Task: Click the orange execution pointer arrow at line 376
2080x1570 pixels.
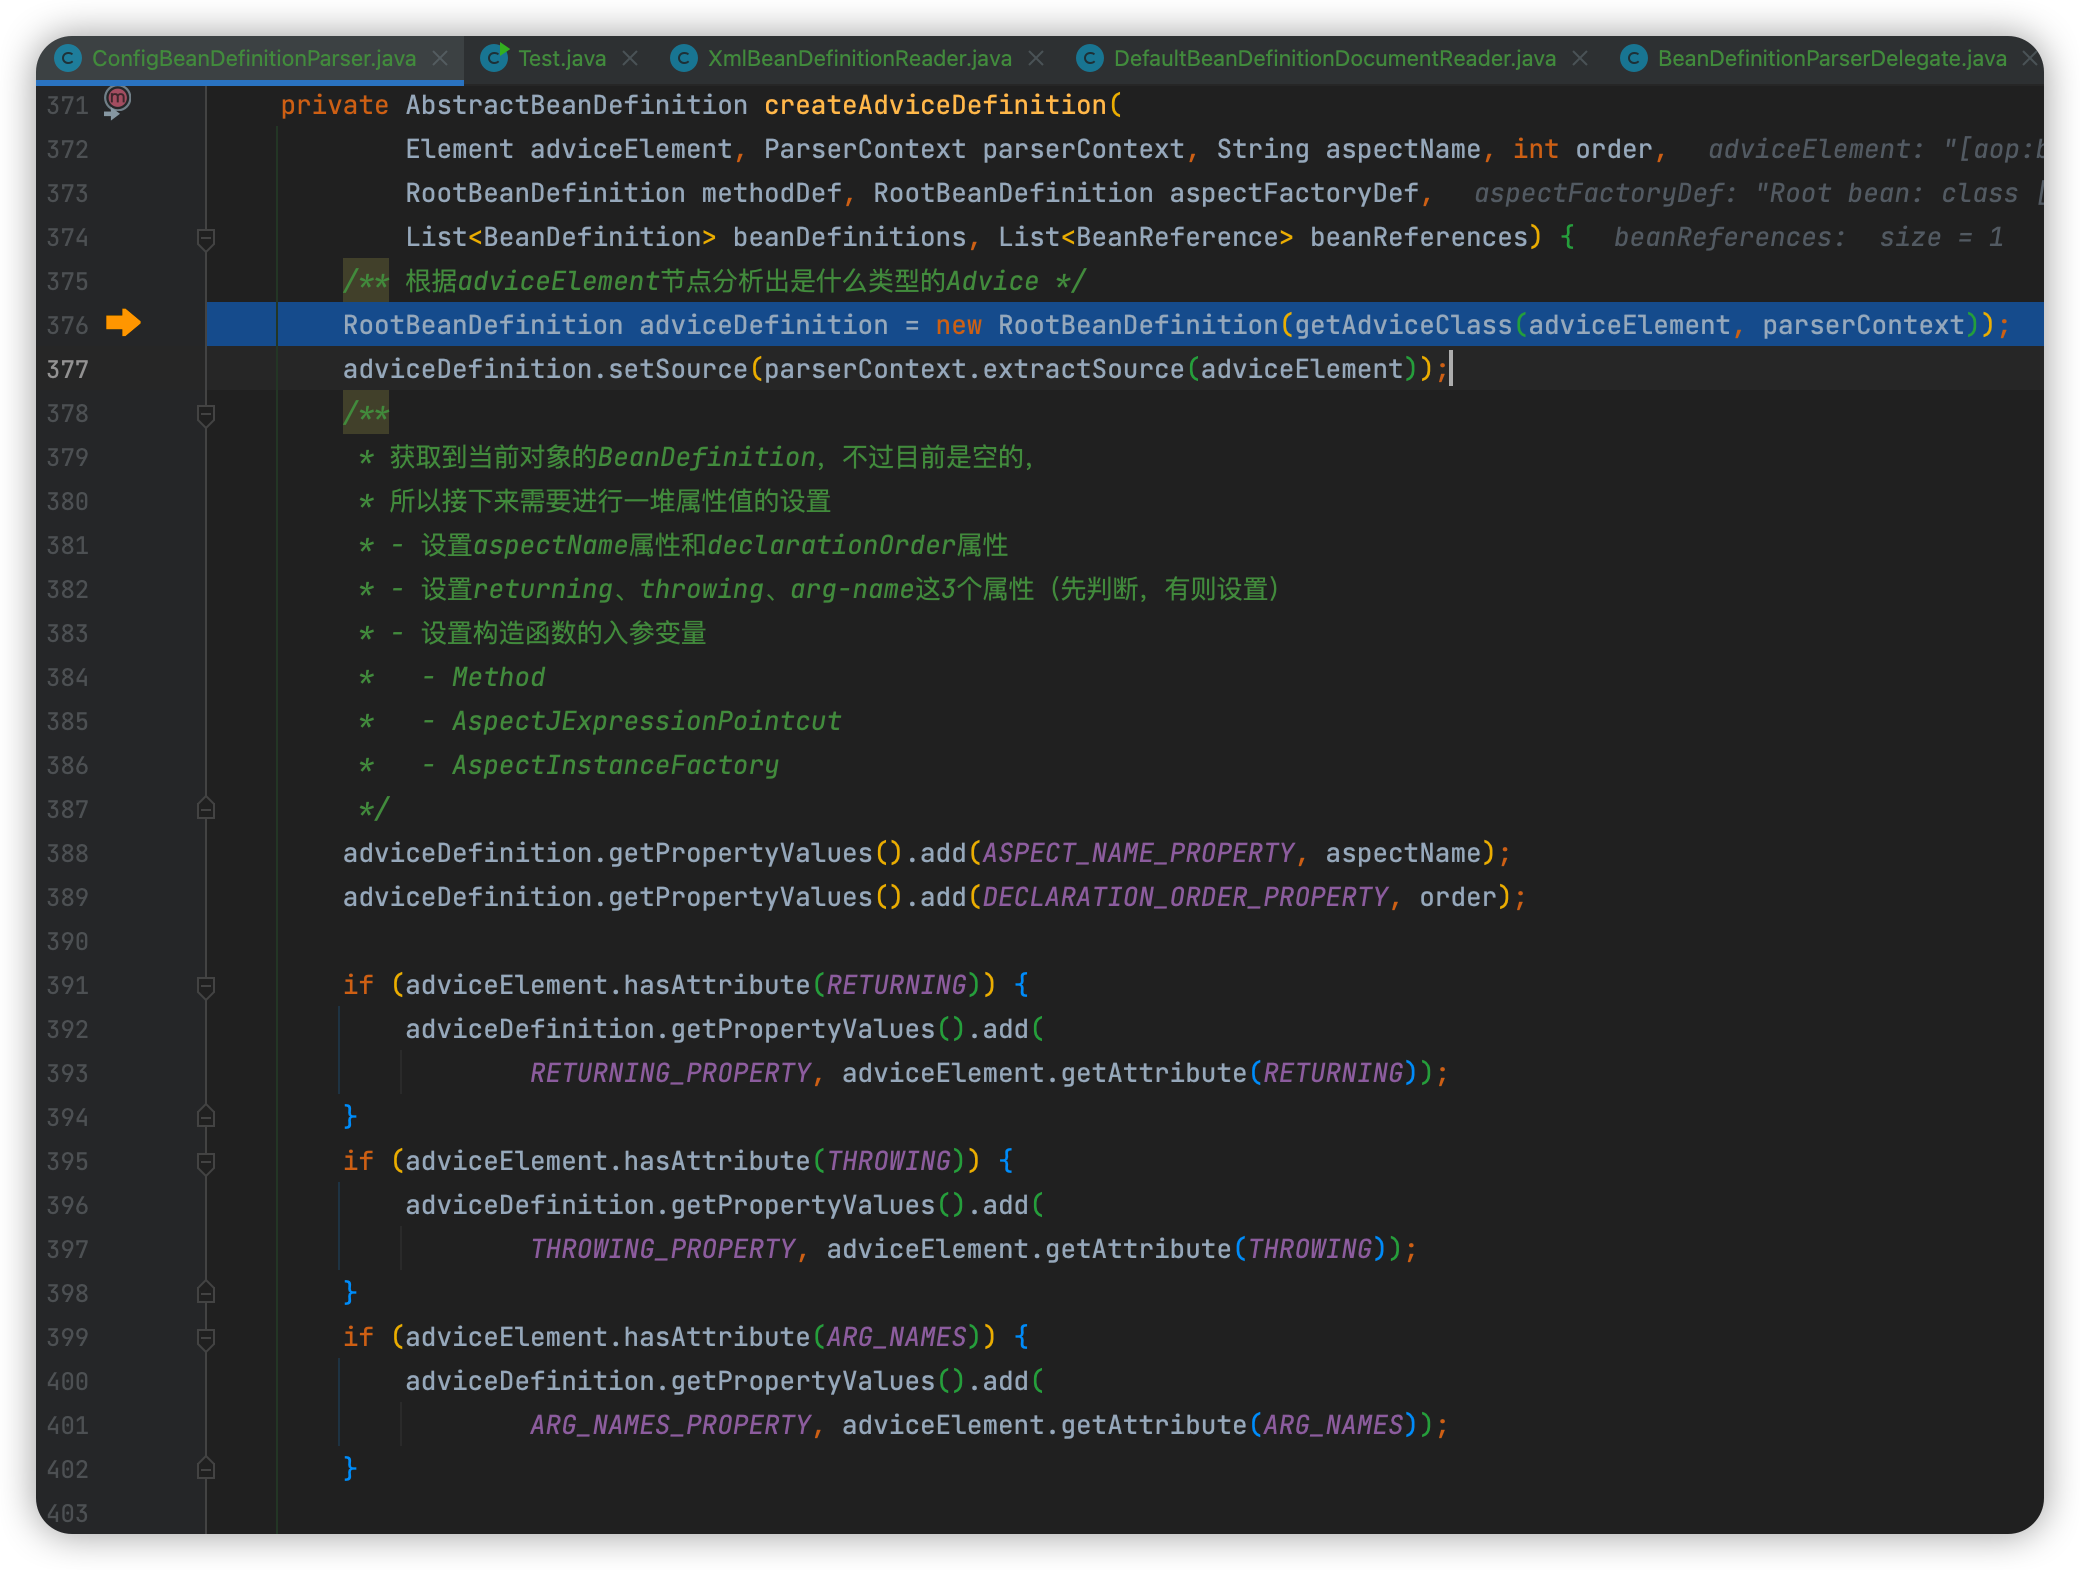Action: click(x=123, y=323)
